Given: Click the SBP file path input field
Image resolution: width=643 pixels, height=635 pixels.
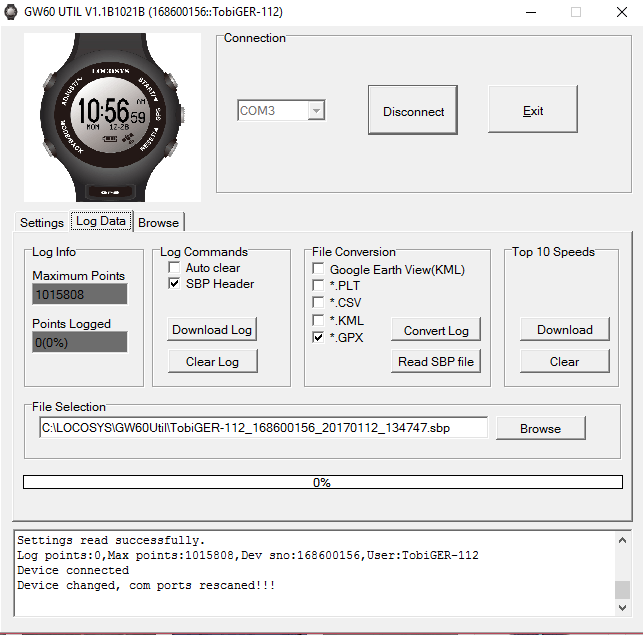Looking at the screenshot, I should [263, 428].
